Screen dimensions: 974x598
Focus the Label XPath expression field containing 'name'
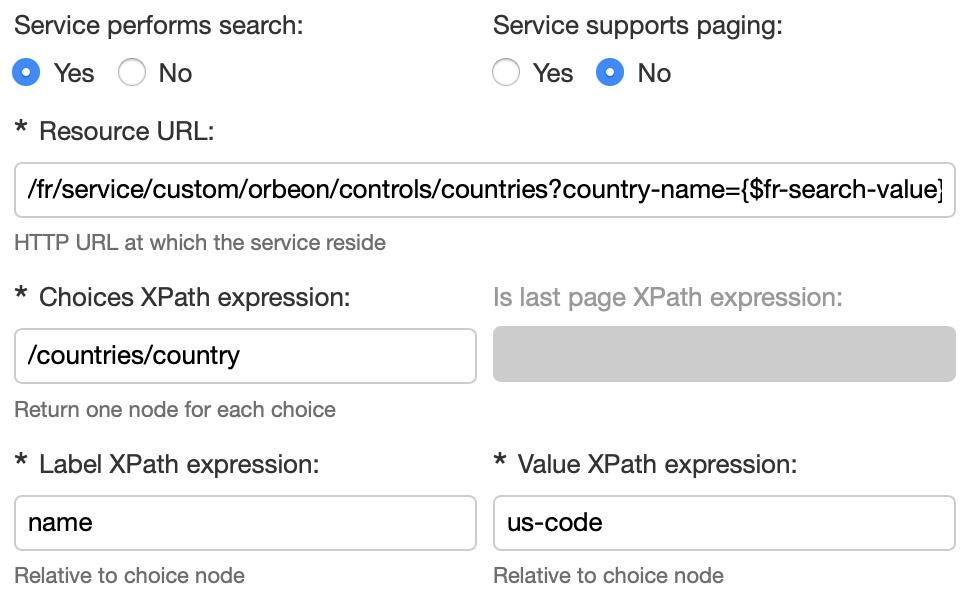(245, 523)
